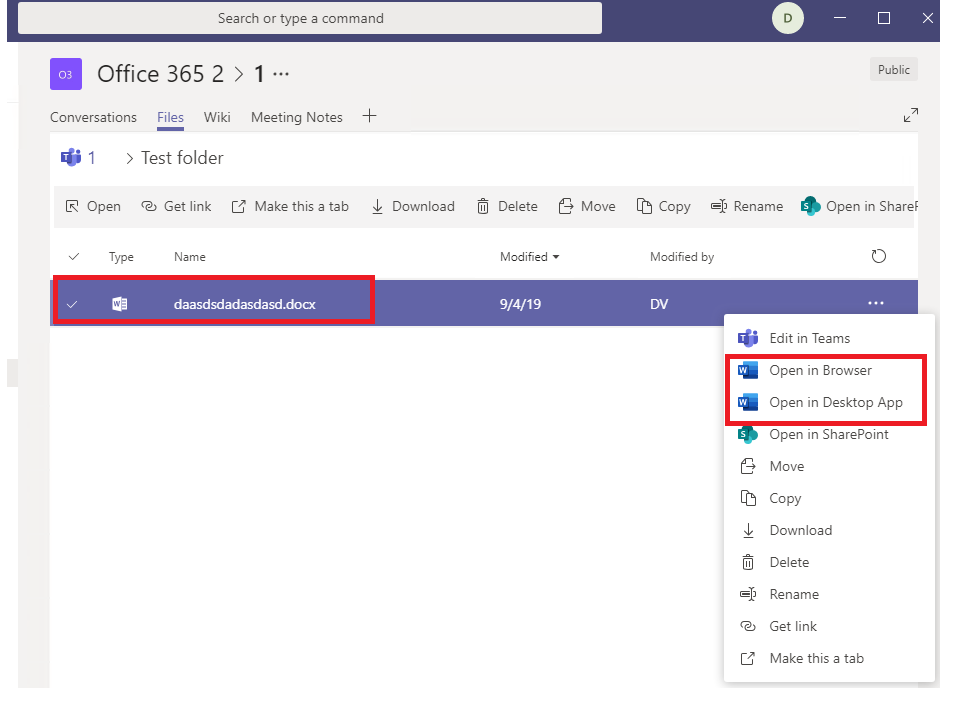Screen dimensions: 974x706
Task: Click SharePoint icon in context menu
Action: click(x=748, y=435)
